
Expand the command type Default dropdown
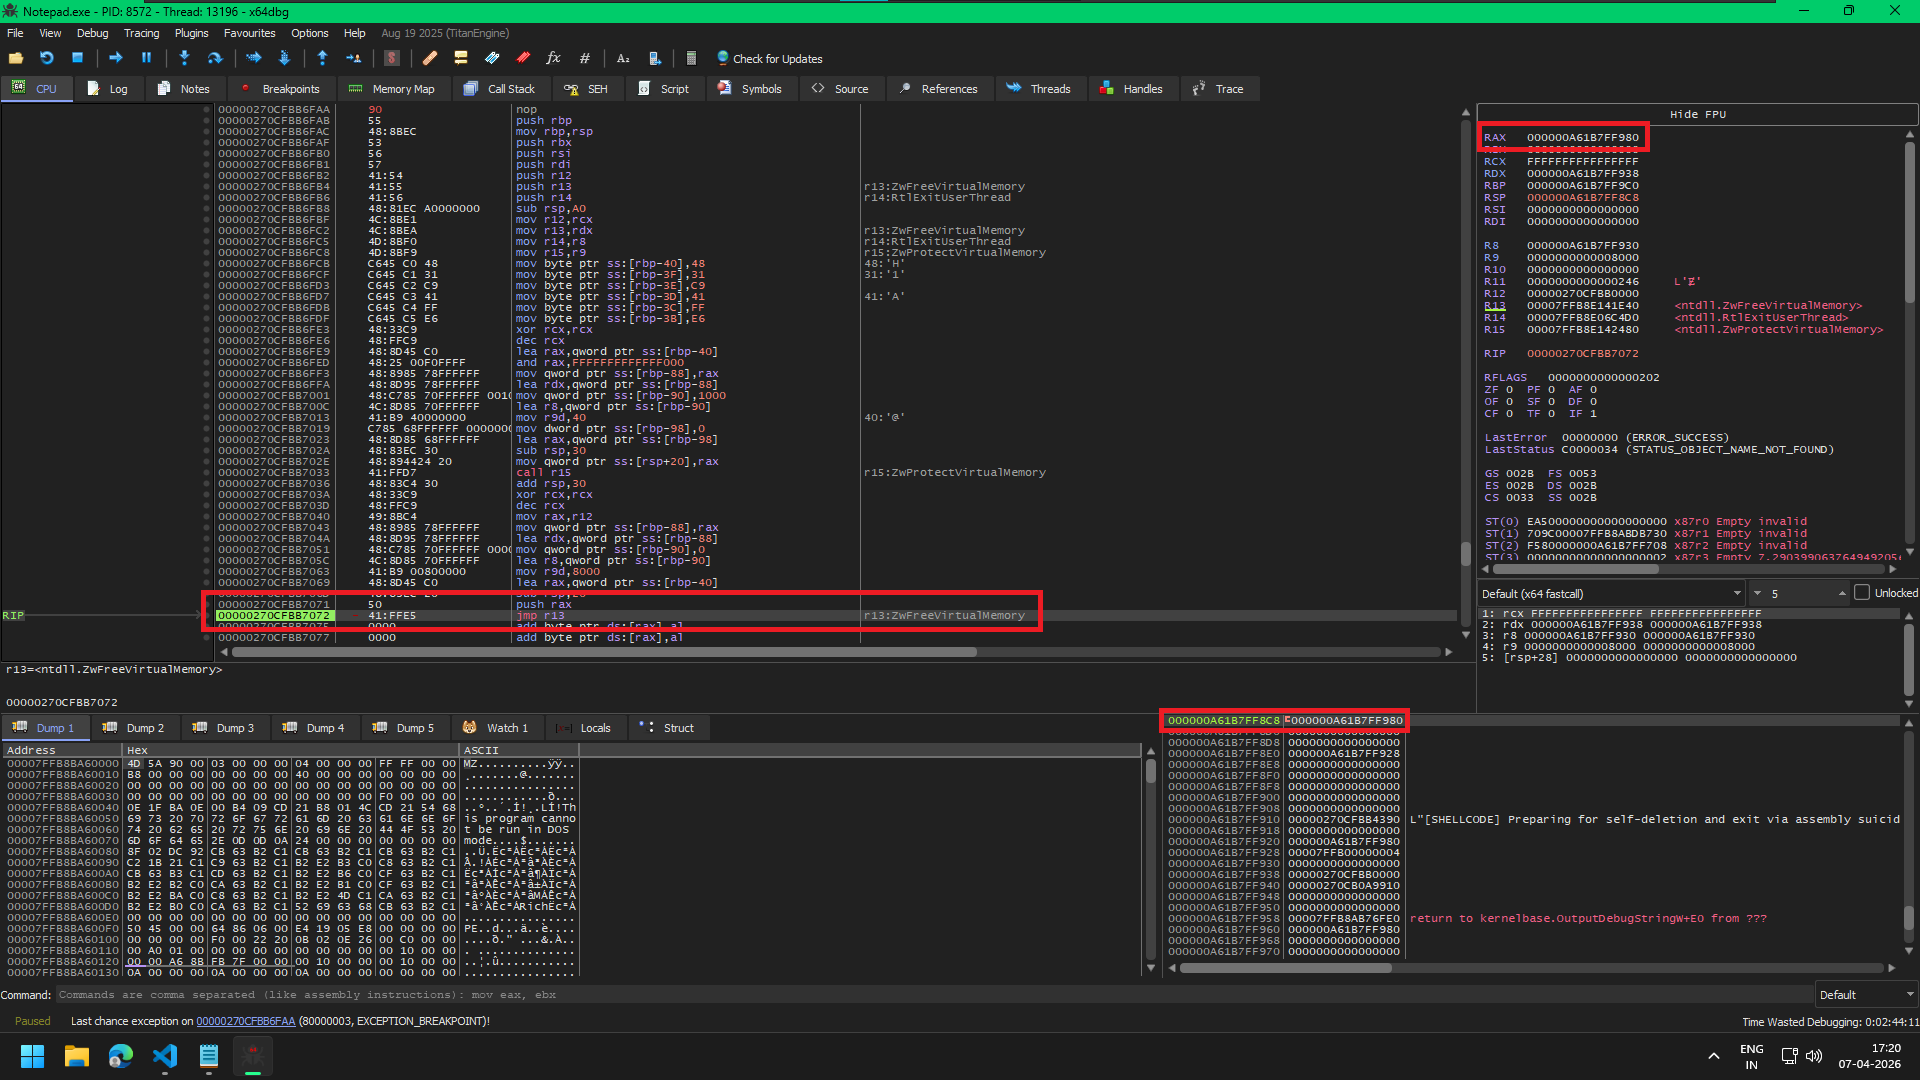[x=1866, y=995]
